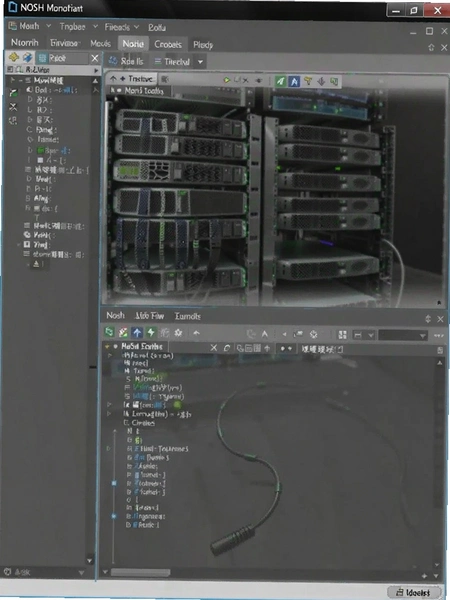Open the wide dropdown combo box in bottom toolbar
Viewport: 450px width, 600px height.
pos(403,336)
